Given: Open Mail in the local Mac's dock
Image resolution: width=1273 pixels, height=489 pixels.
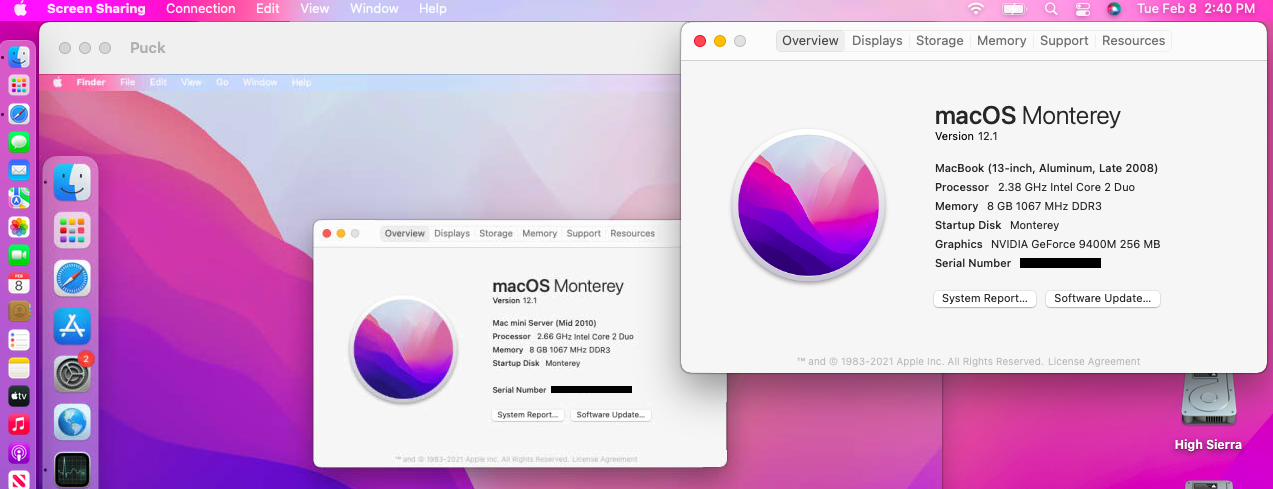Looking at the screenshot, I should [x=18, y=170].
